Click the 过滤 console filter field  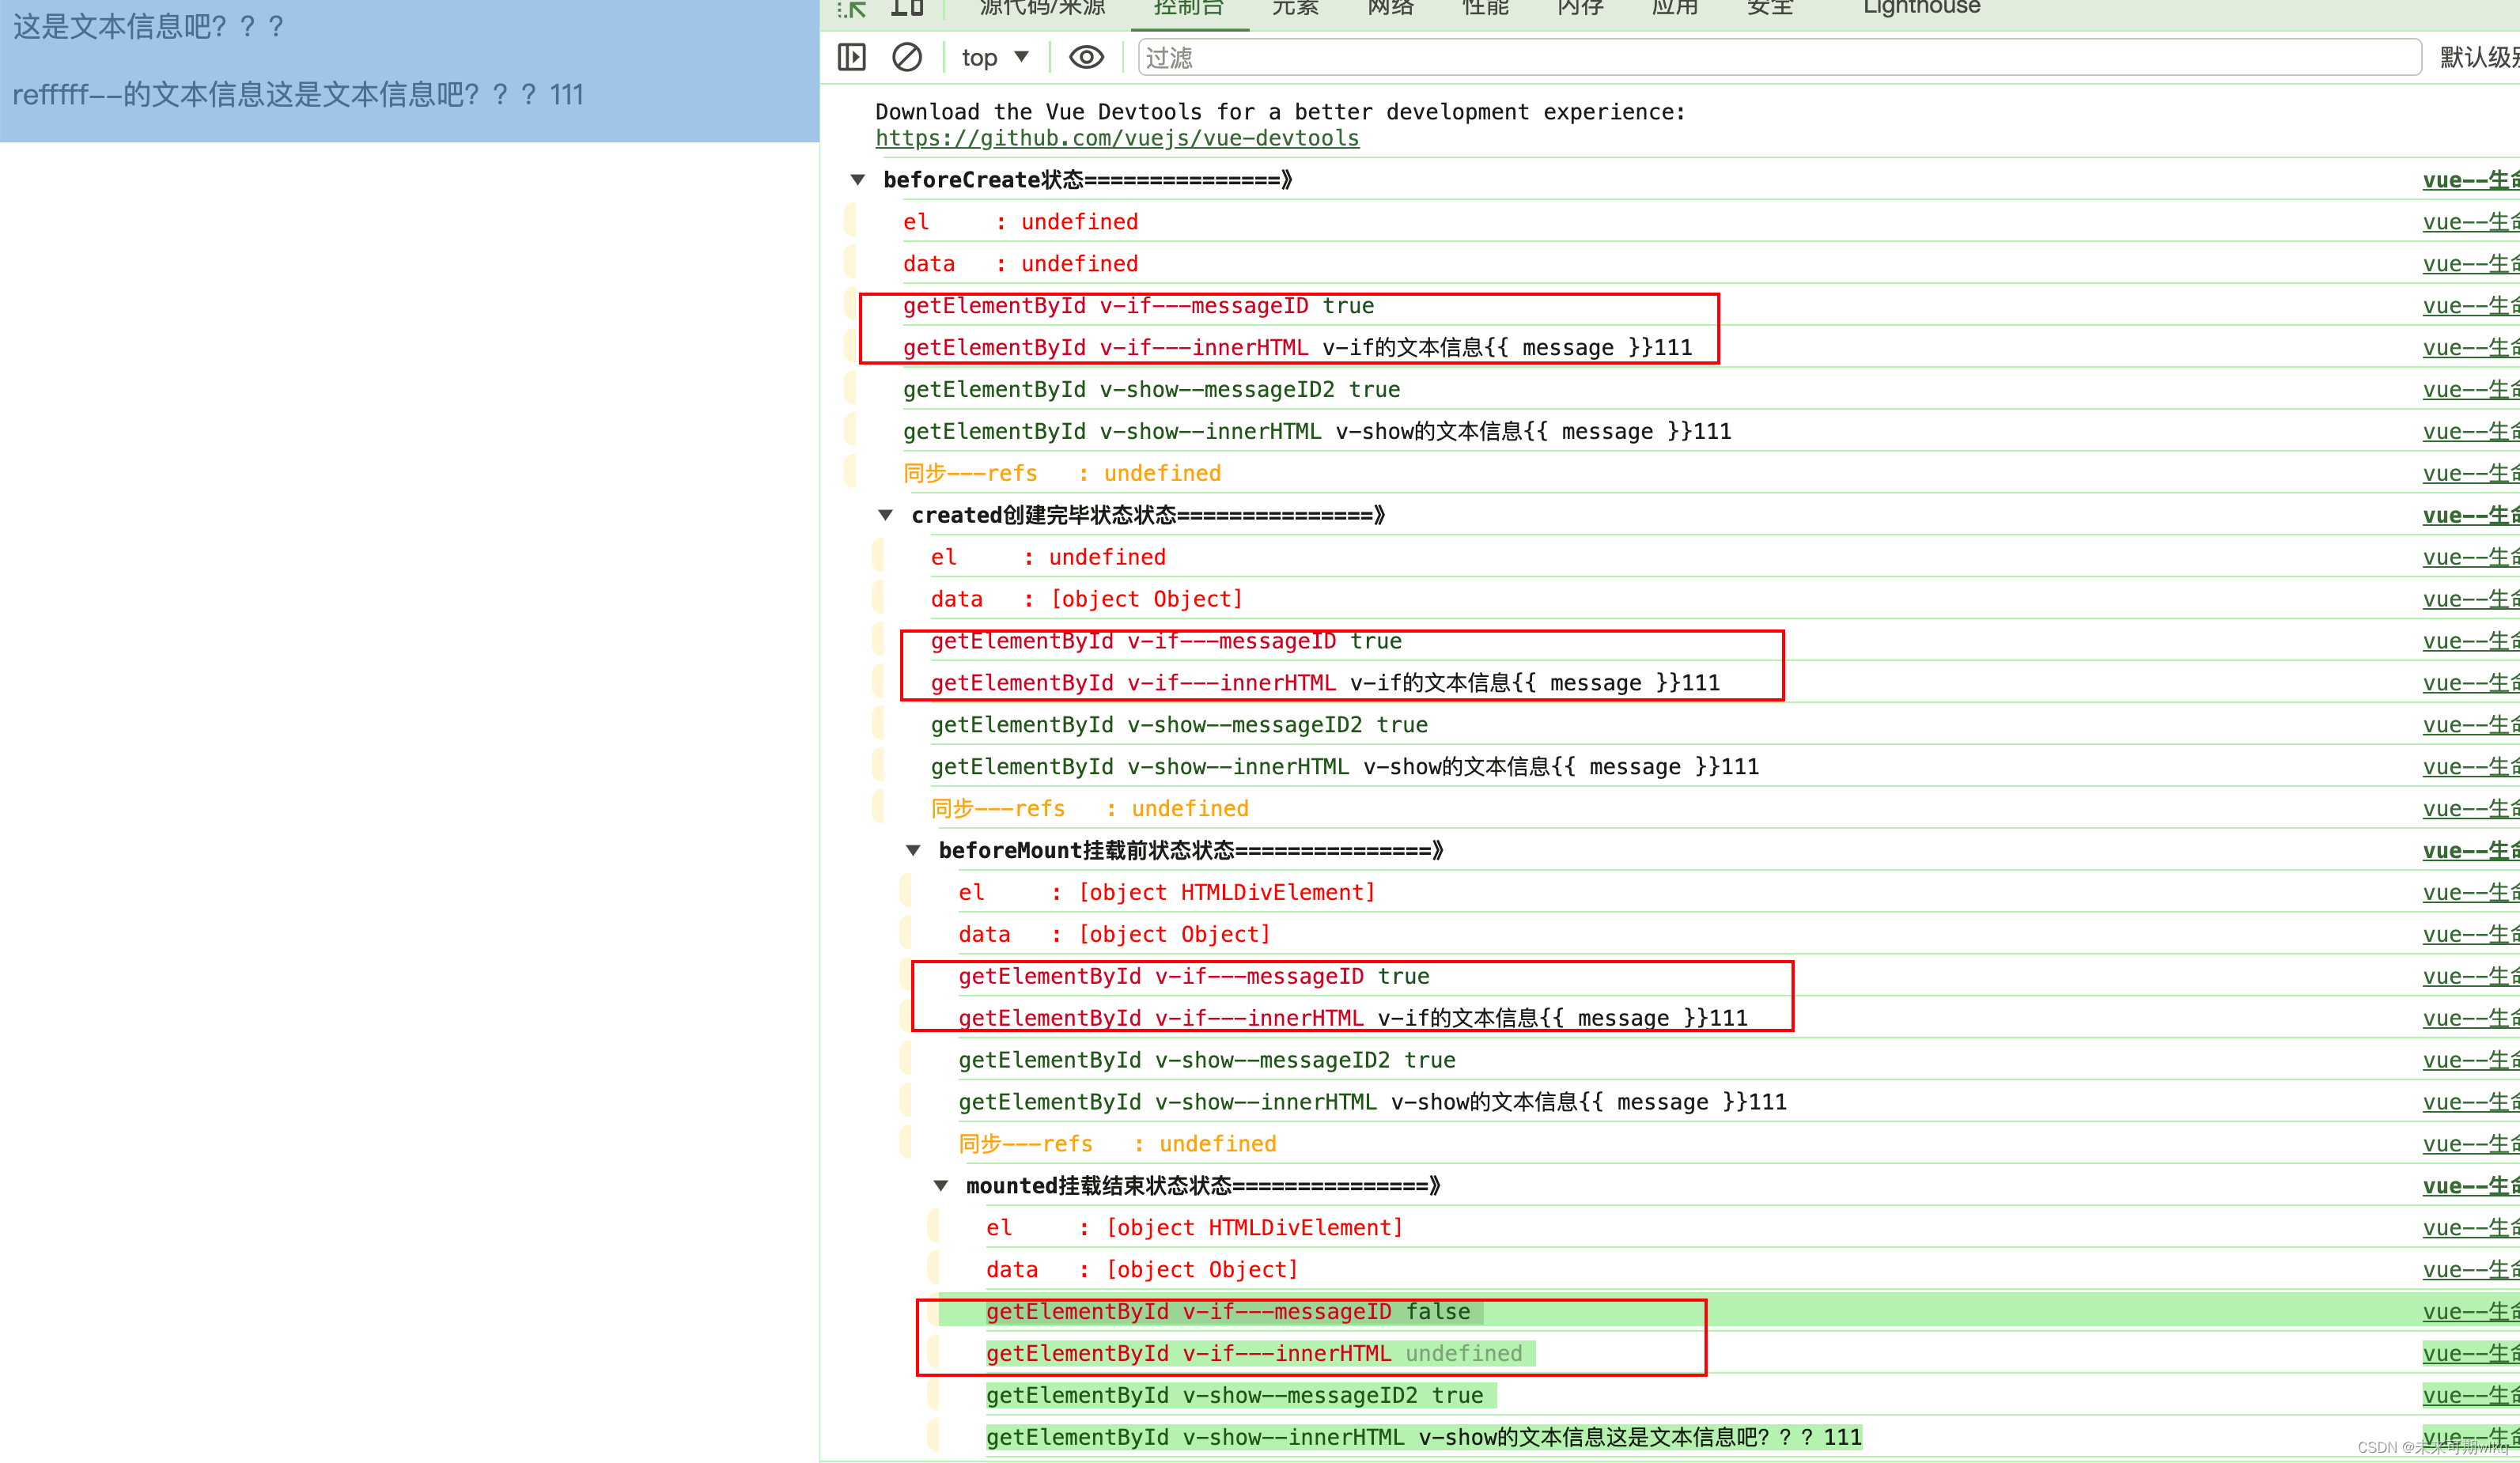pos(1780,57)
